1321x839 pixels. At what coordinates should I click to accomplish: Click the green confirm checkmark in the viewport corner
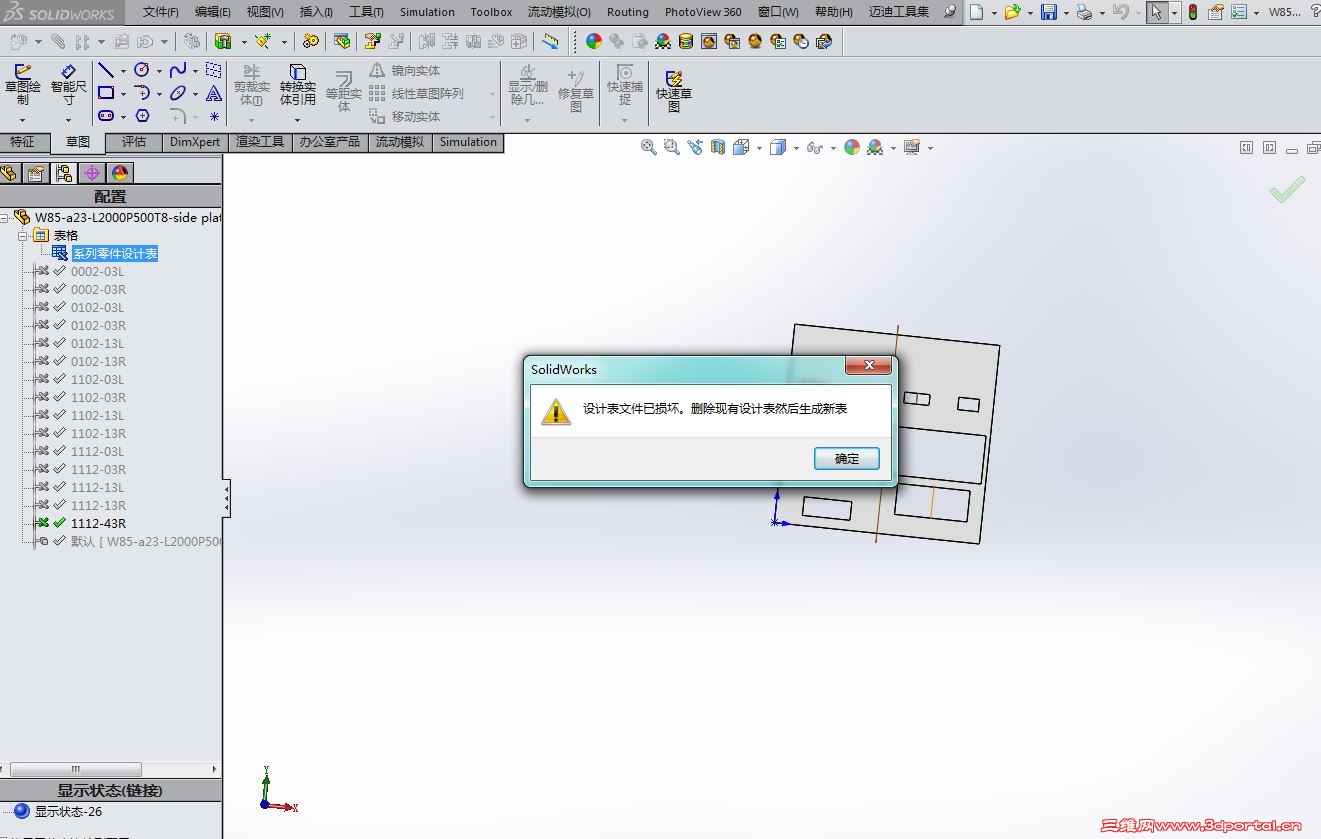click(x=1288, y=189)
